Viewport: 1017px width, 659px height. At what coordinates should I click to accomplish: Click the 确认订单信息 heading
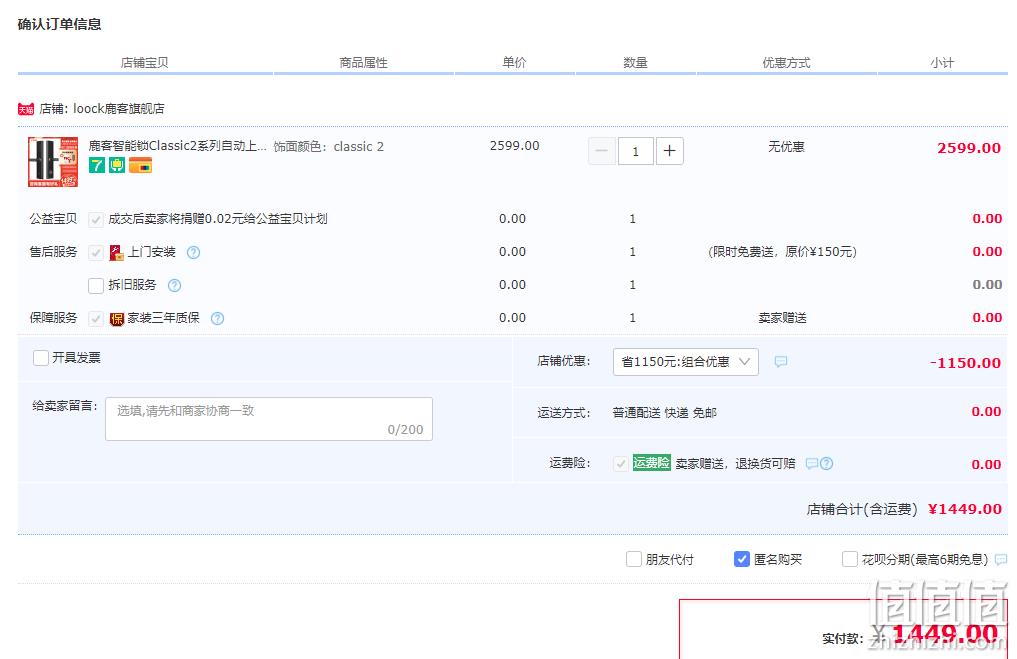(x=60, y=24)
